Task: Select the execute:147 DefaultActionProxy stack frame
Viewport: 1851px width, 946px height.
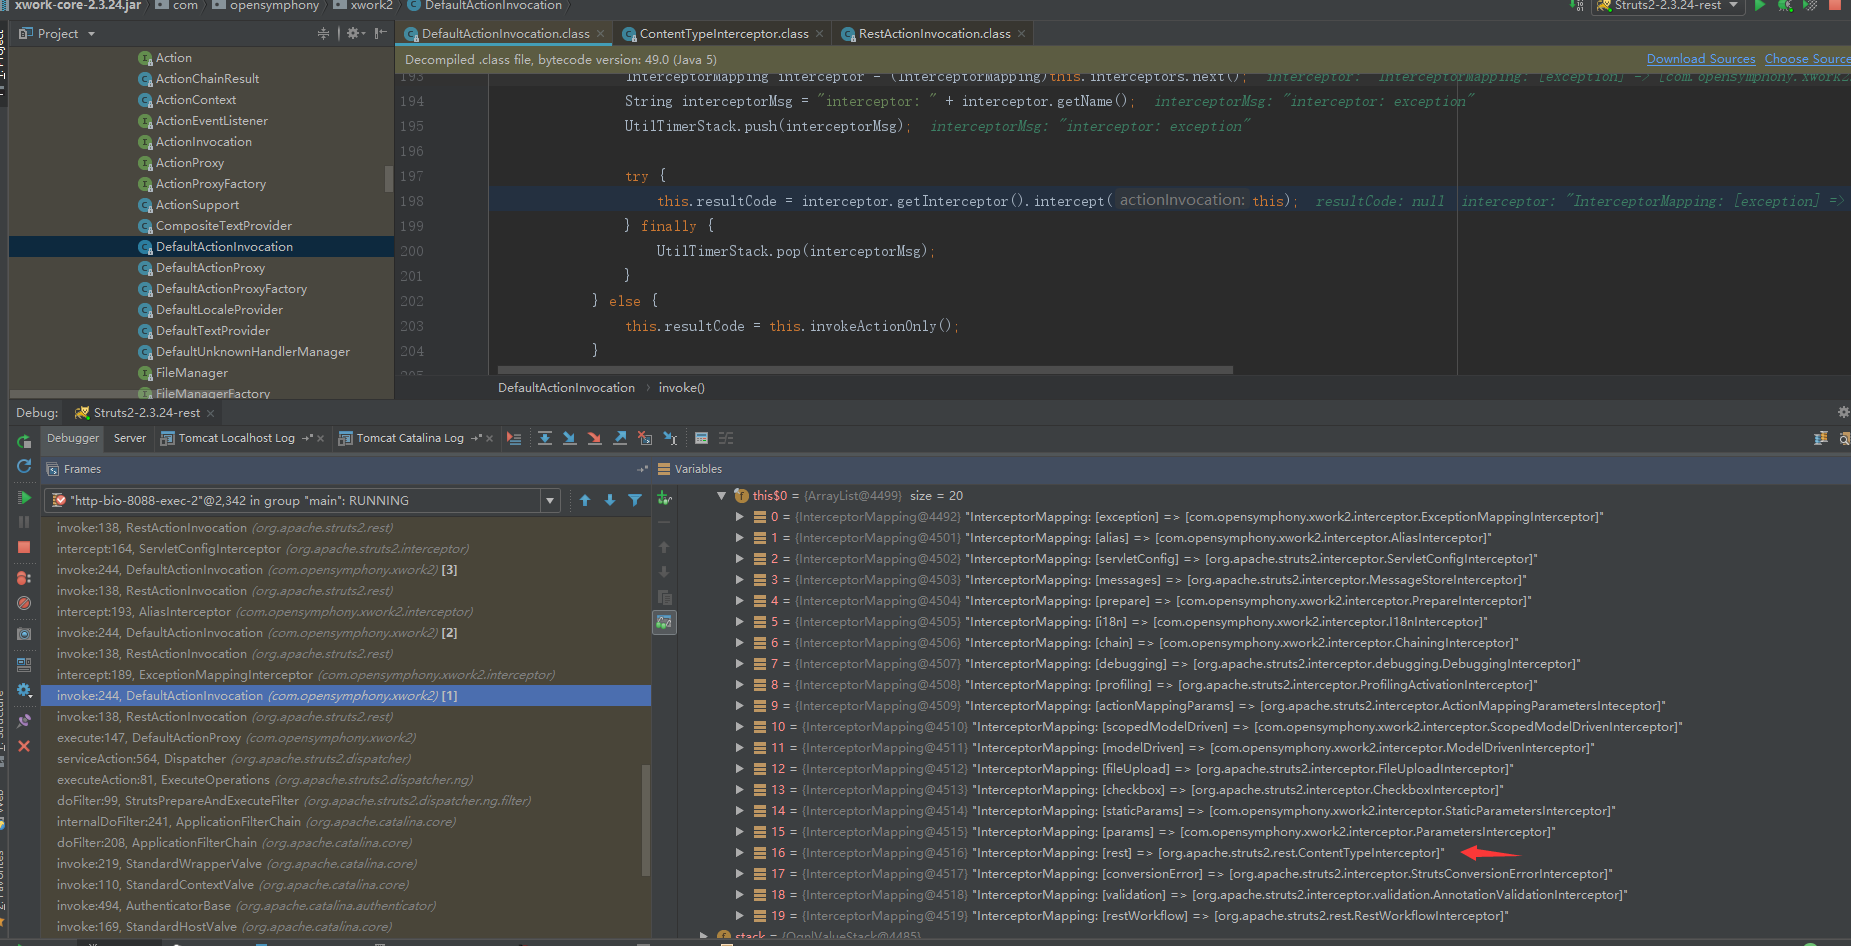Action: point(148,738)
